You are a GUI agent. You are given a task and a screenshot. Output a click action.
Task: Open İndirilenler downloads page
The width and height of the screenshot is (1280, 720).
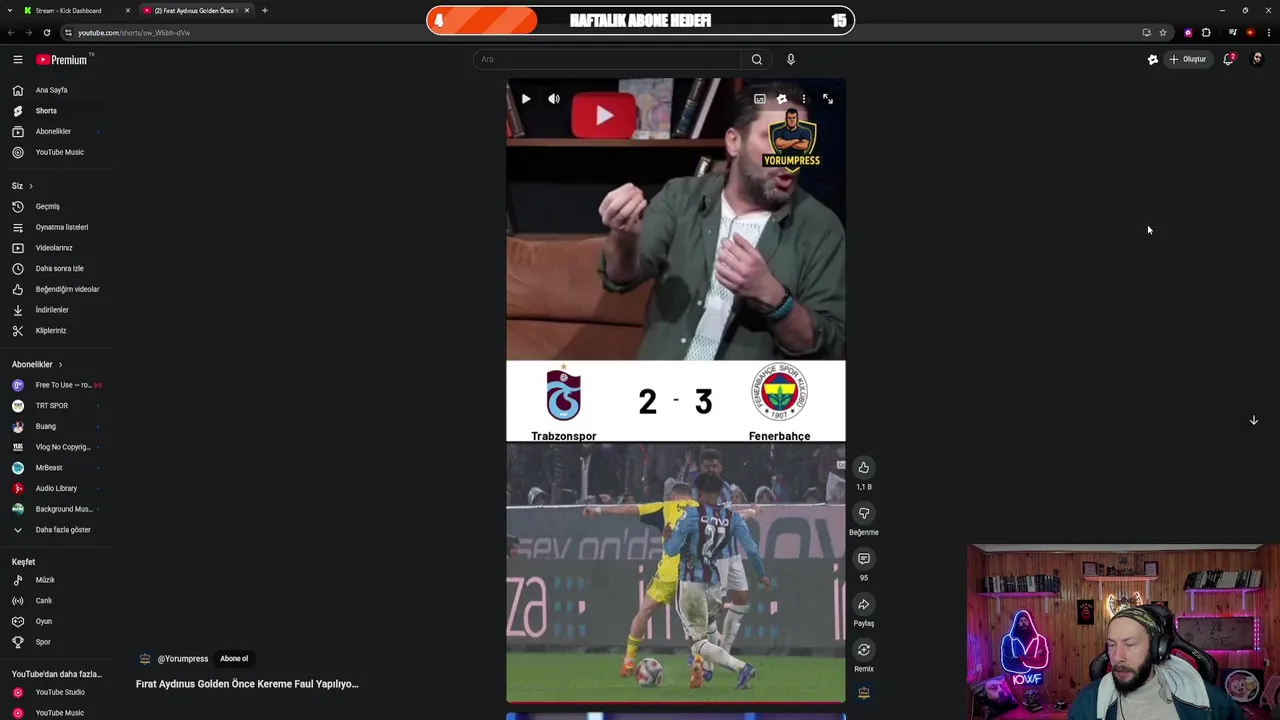[x=52, y=310]
